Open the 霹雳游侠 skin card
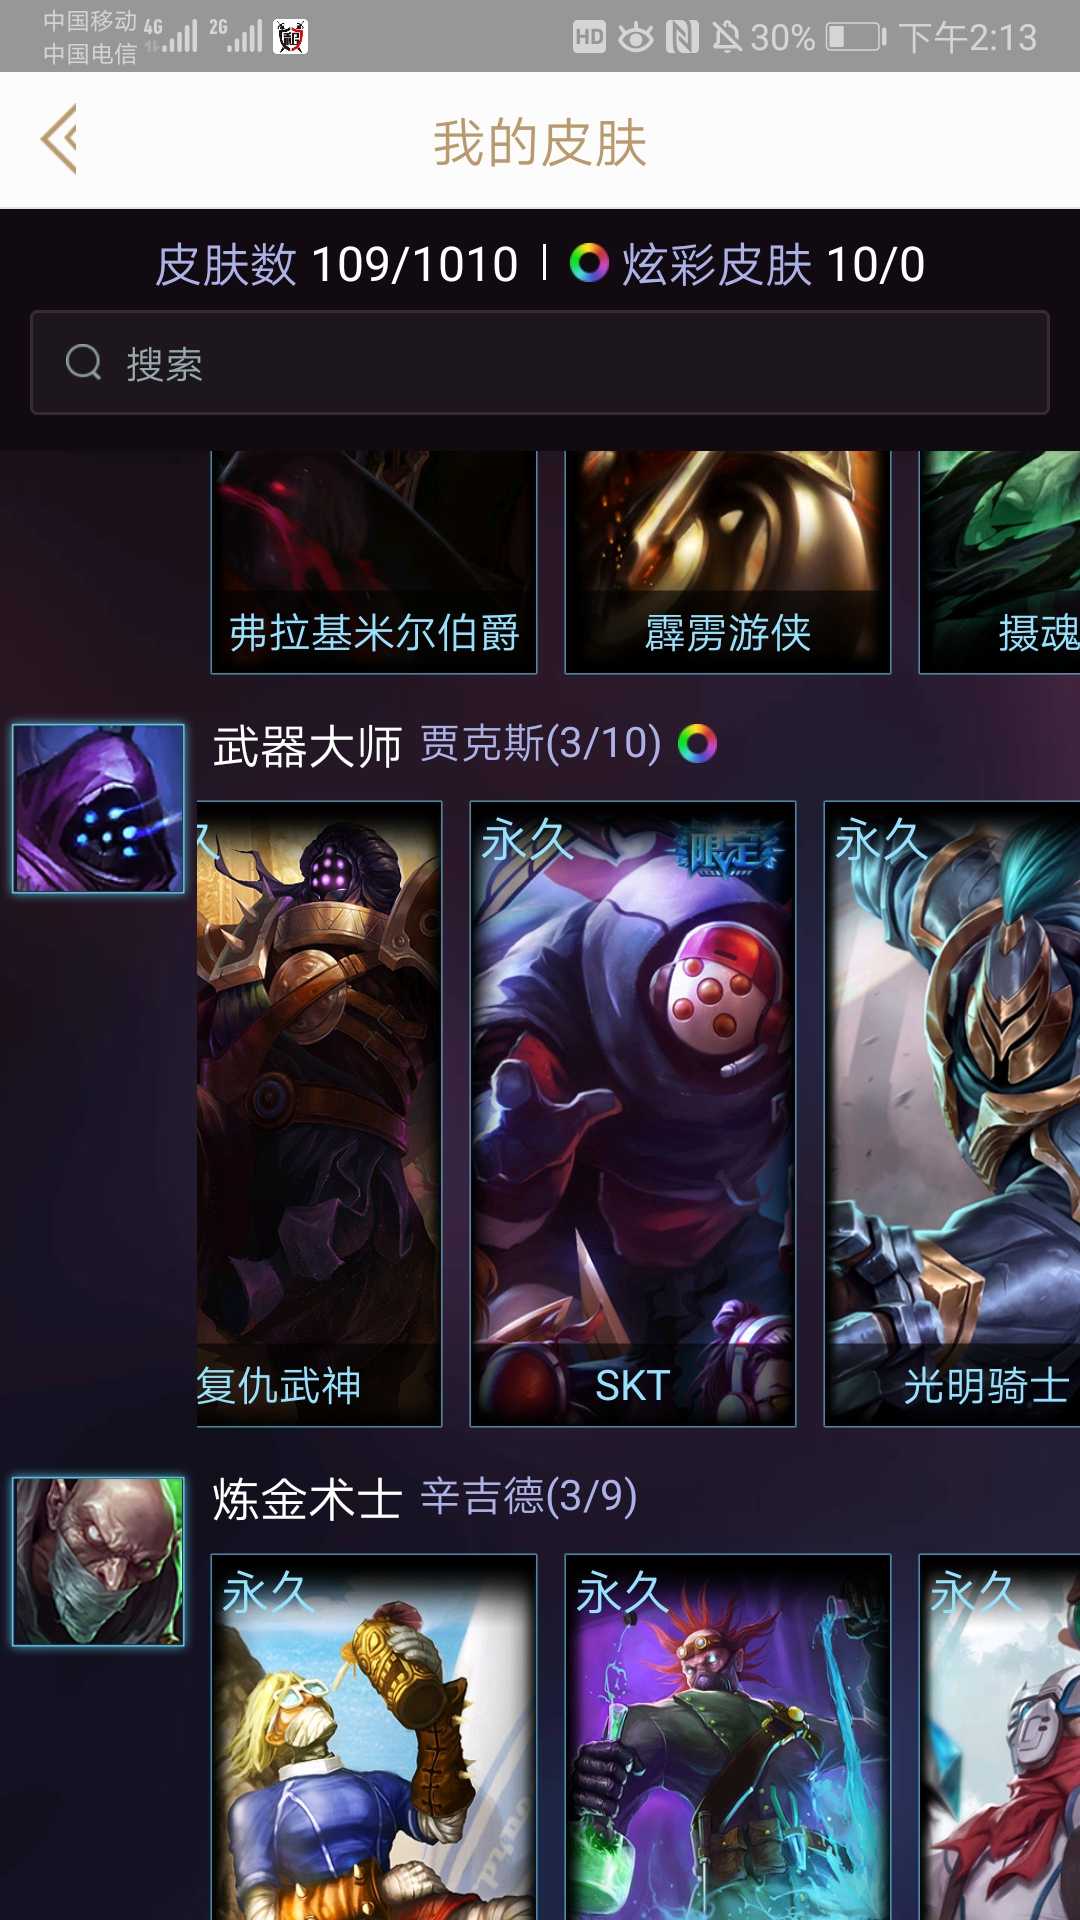 pyautogui.click(x=728, y=562)
